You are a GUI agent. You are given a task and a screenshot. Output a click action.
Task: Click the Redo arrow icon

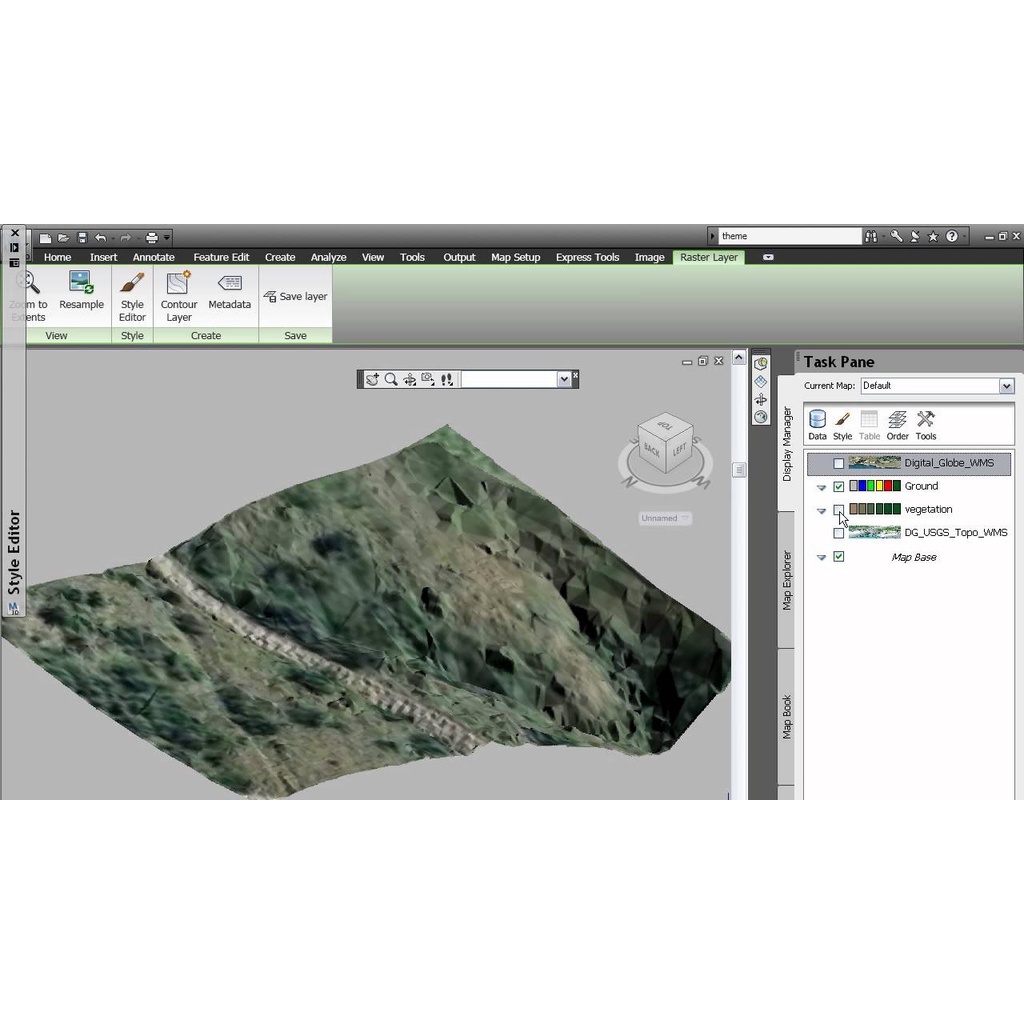click(x=125, y=238)
